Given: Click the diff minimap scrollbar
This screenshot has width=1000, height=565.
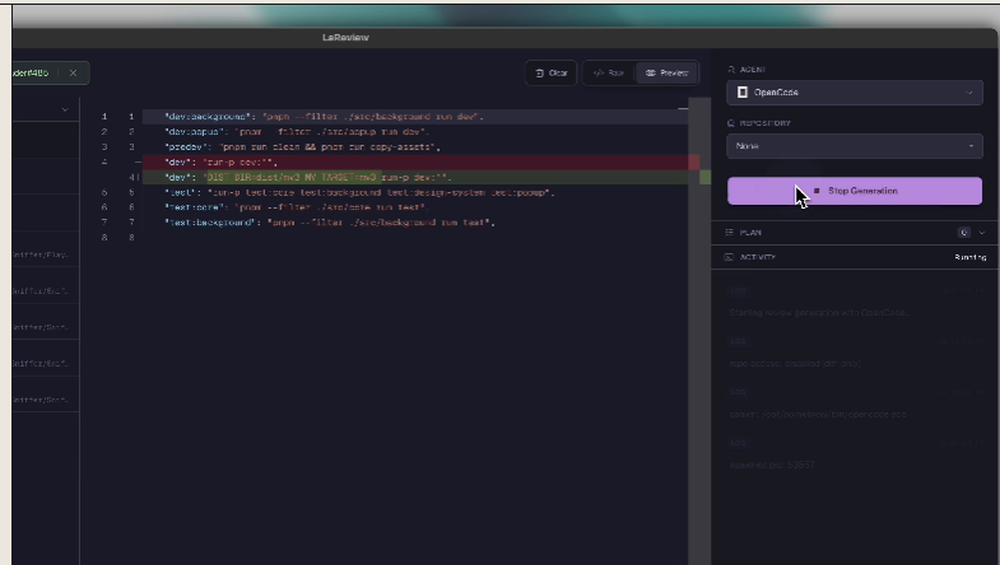Looking at the screenshot, I should [x=700, y=332].
